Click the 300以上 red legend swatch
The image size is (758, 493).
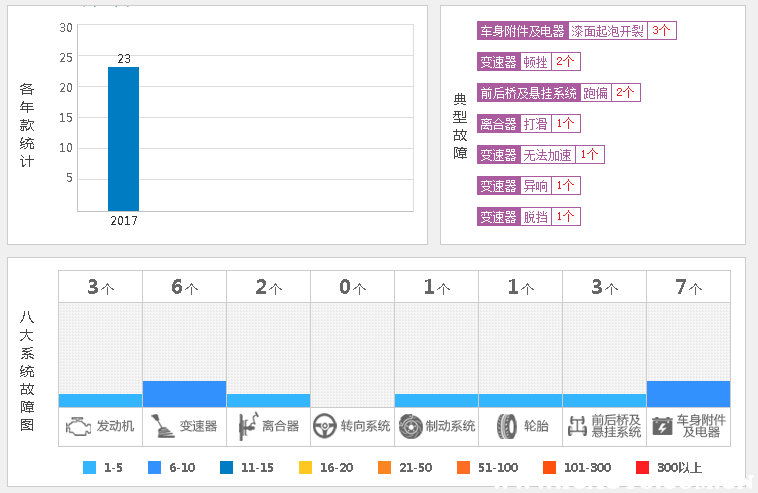point(643,468)
